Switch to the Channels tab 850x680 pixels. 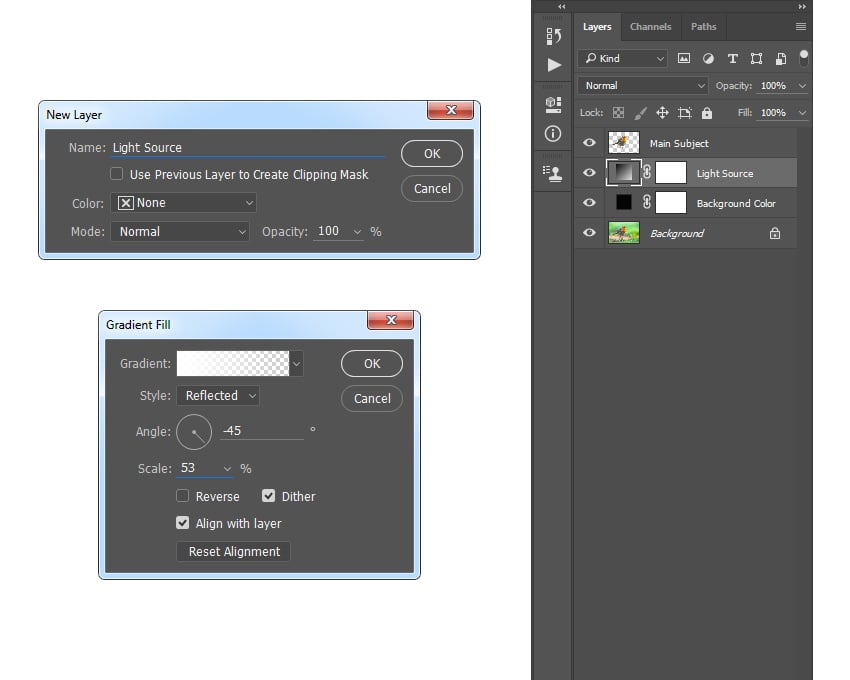click(651, 27)
